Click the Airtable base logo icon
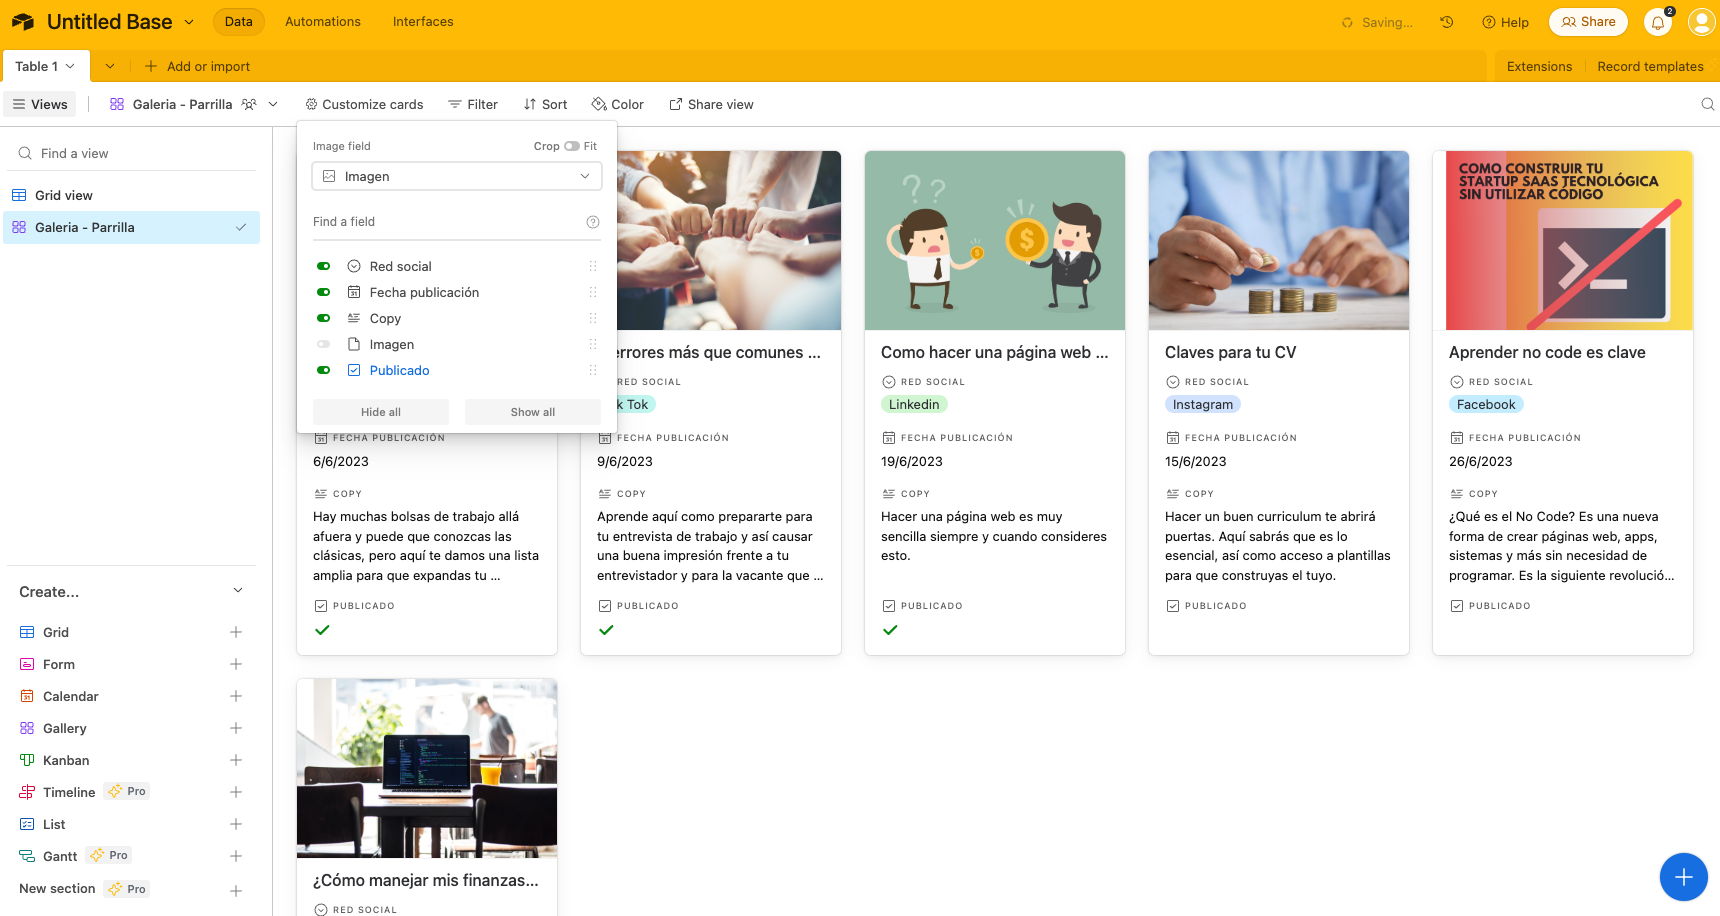This screenshot has width=1720, height=916. pyautogui.click(x=23, y=22)
